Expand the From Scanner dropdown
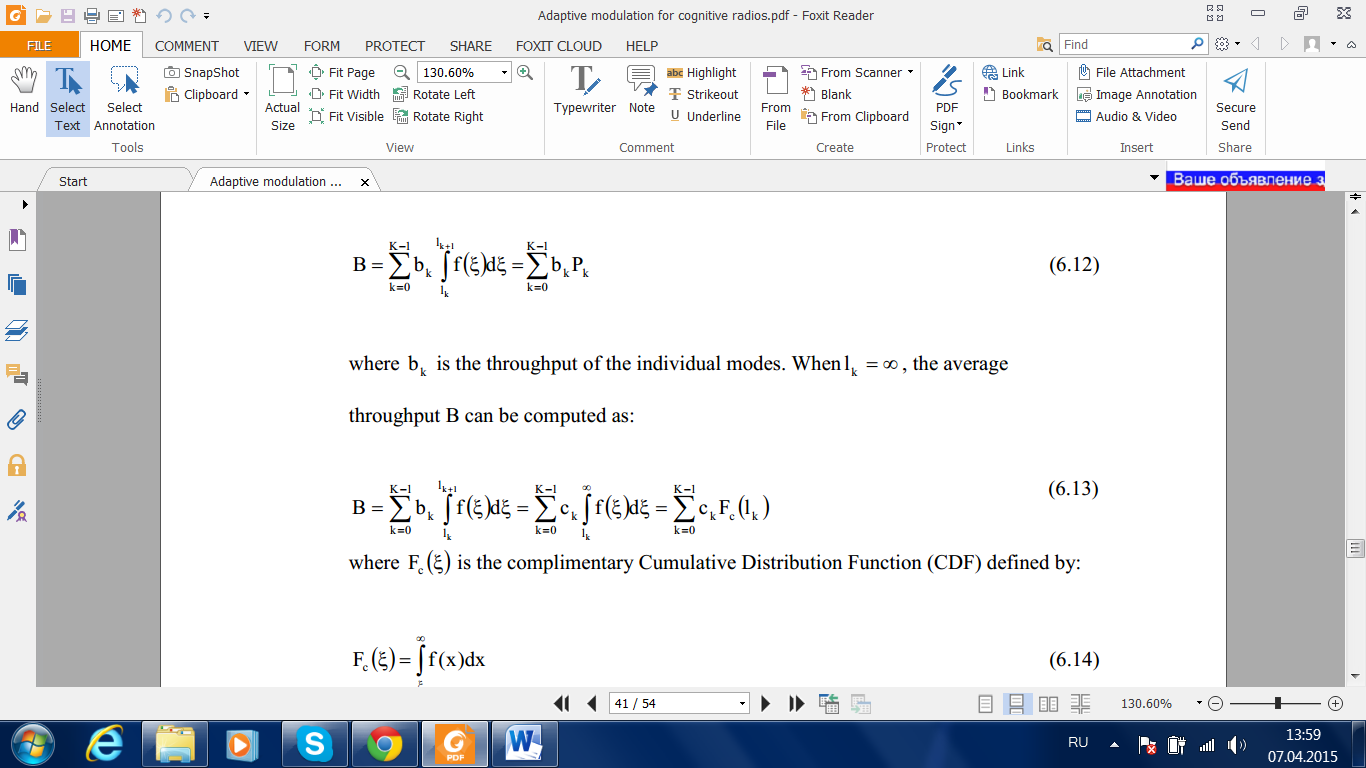This screenshot has height=768, width=1366. click(910, 72)
